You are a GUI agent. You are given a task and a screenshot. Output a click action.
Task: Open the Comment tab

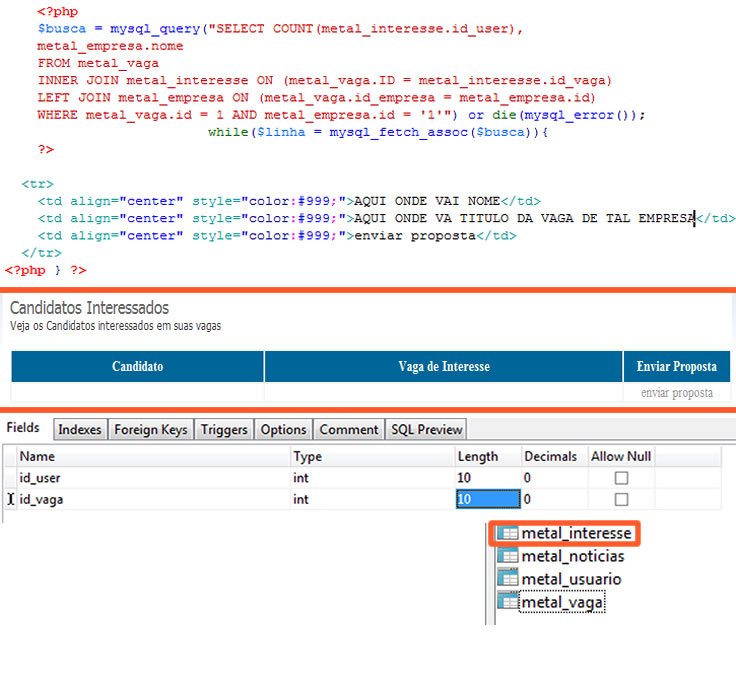348,429
